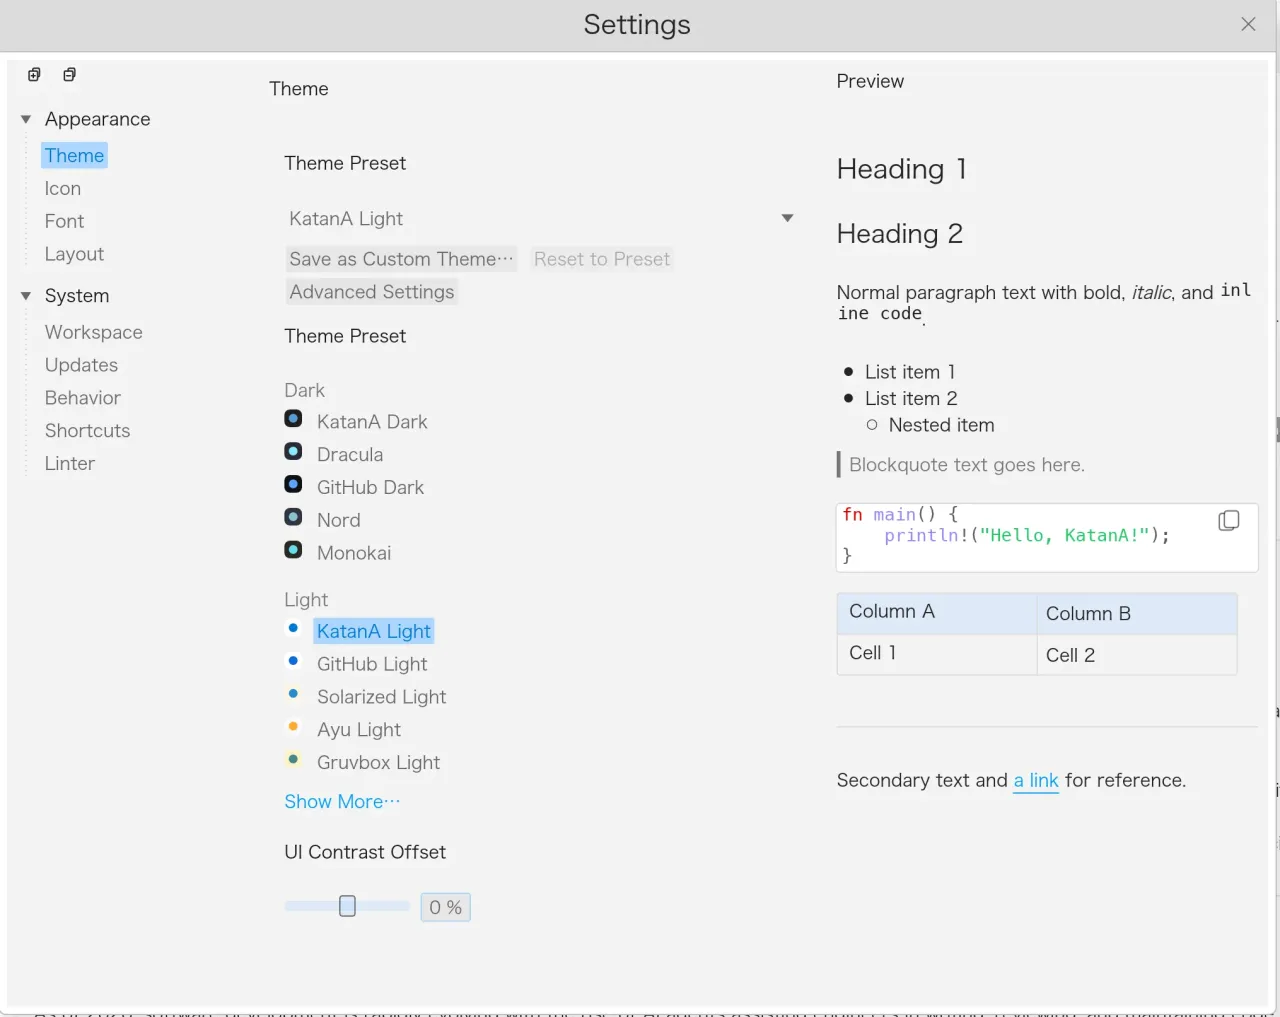
Task: Select Theme in the settings tree
Action: [x=74, y=155]
